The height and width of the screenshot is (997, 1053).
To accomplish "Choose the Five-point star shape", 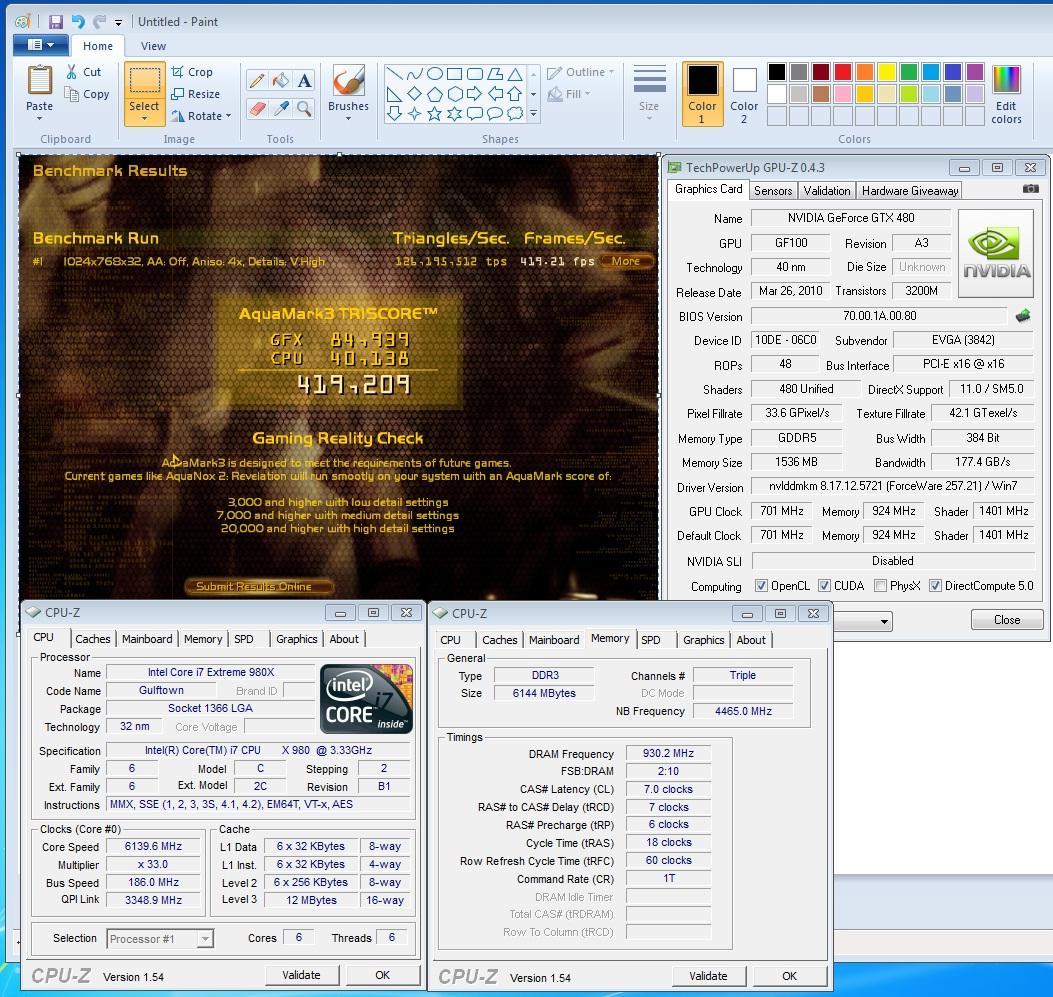I will pyautogui.click(x=434, y=113).
